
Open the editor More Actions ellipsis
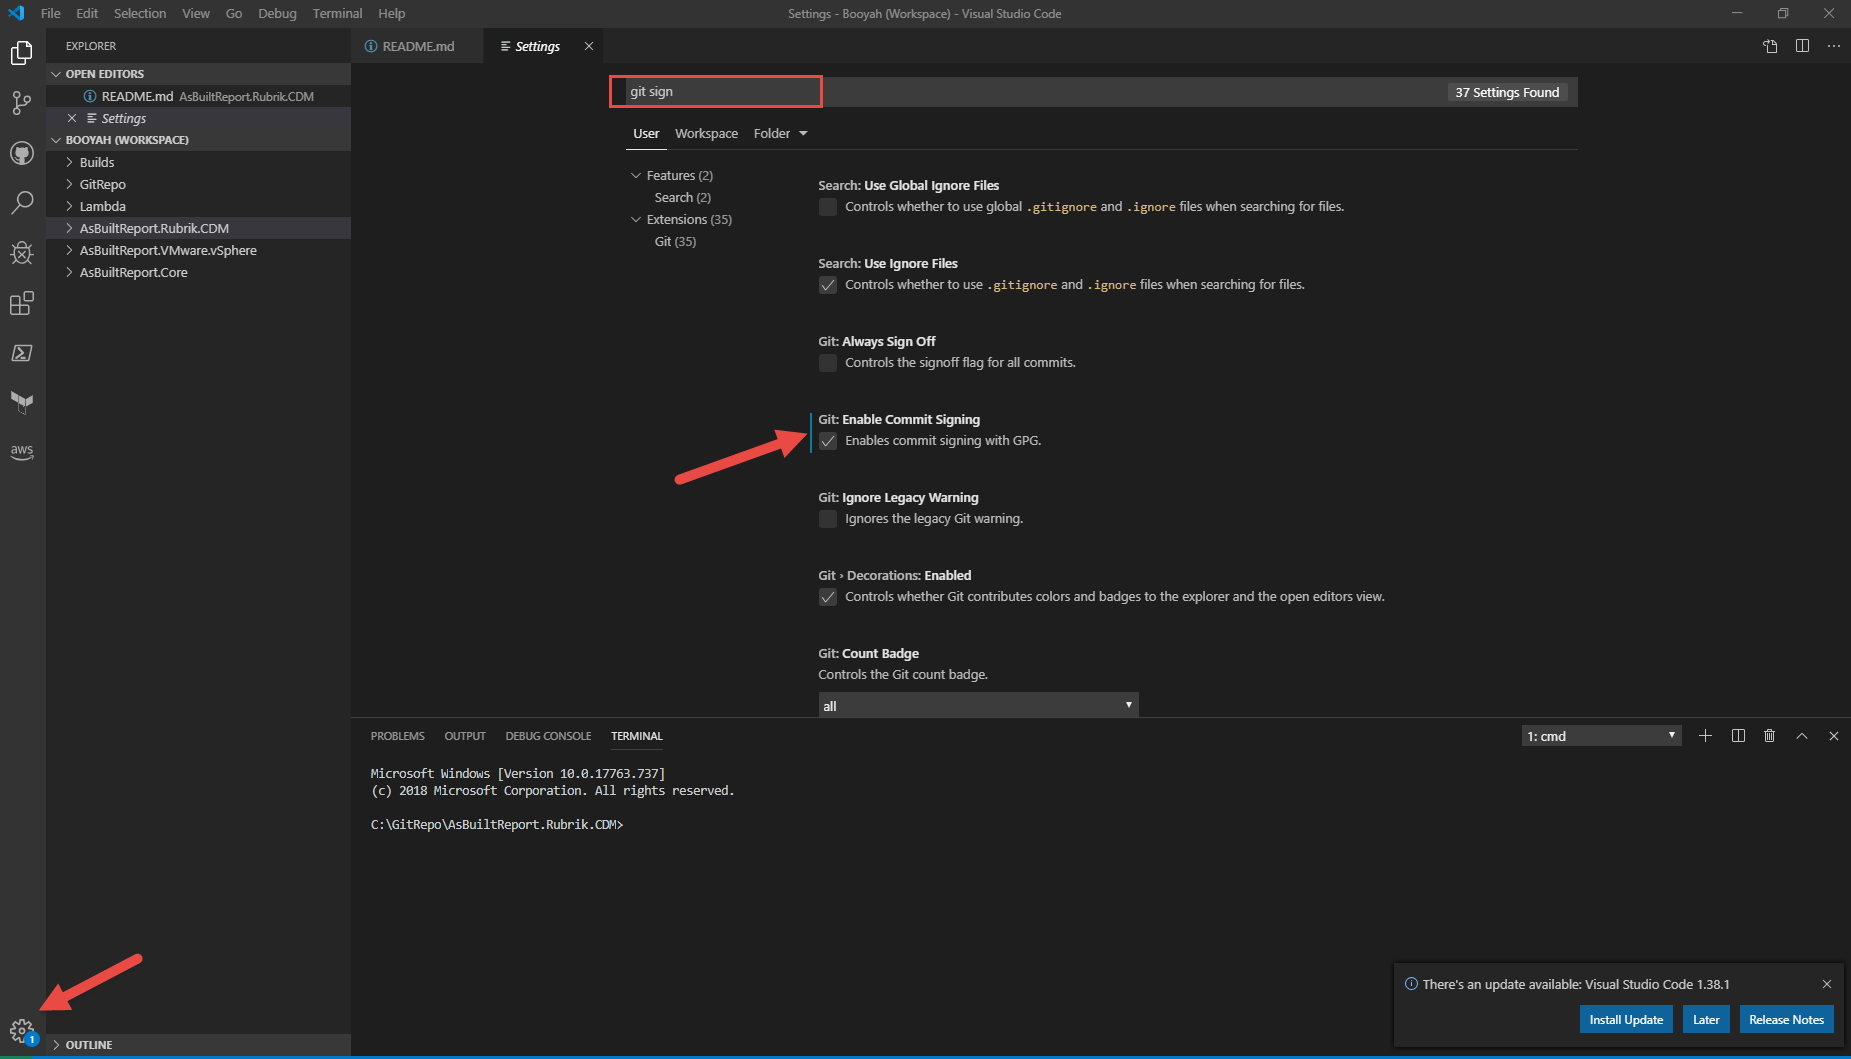pos(1833,46)
